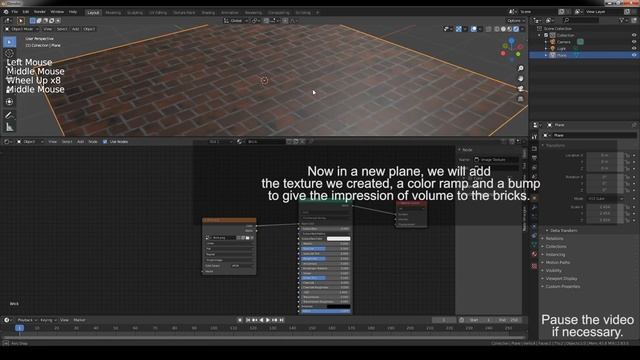Click the outliner search field

tap(581, 20)
